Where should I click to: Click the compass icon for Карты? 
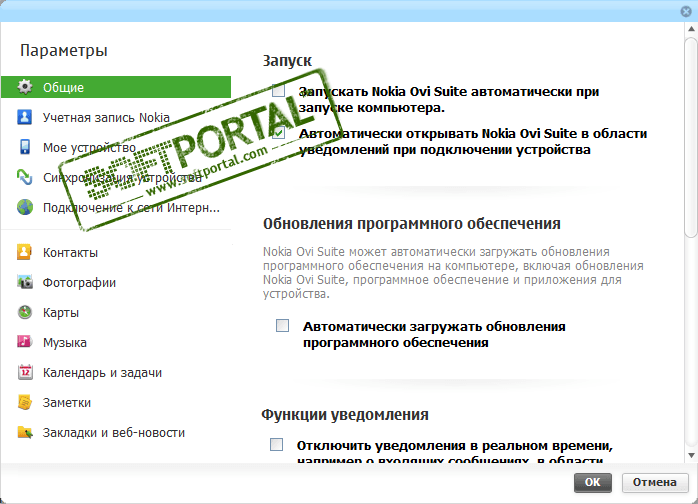pyautogui.click(x=25, y=312)
